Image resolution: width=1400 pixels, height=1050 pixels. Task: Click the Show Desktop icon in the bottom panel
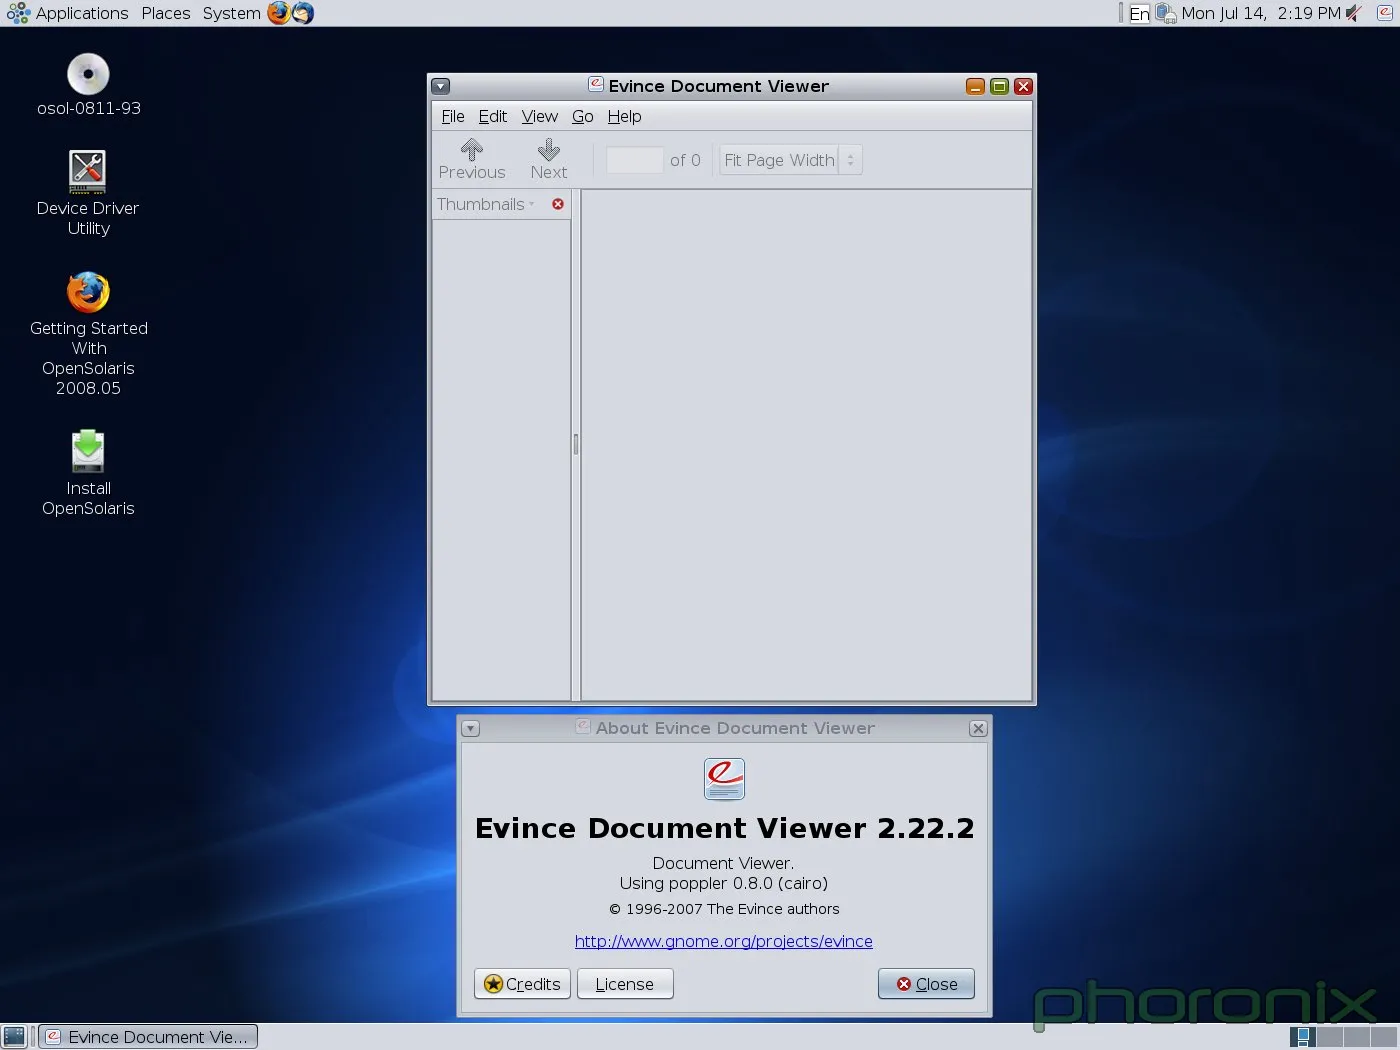(x=14, y=1037)
